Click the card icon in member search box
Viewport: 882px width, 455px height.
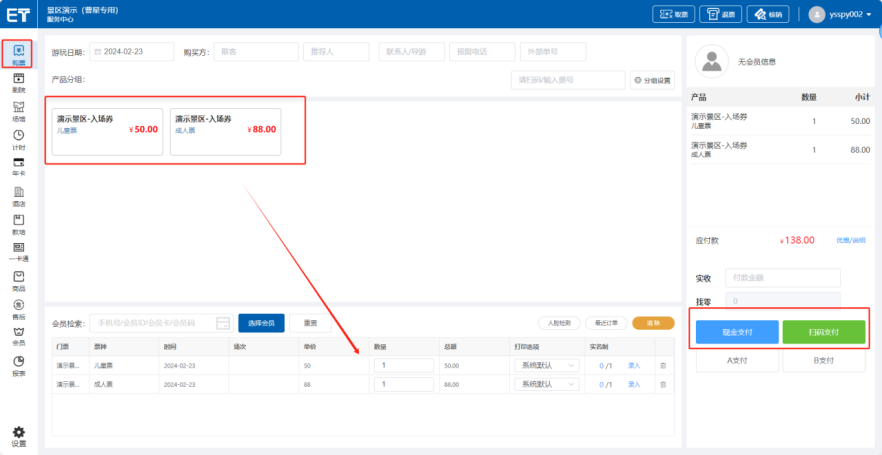coord(222,323)
